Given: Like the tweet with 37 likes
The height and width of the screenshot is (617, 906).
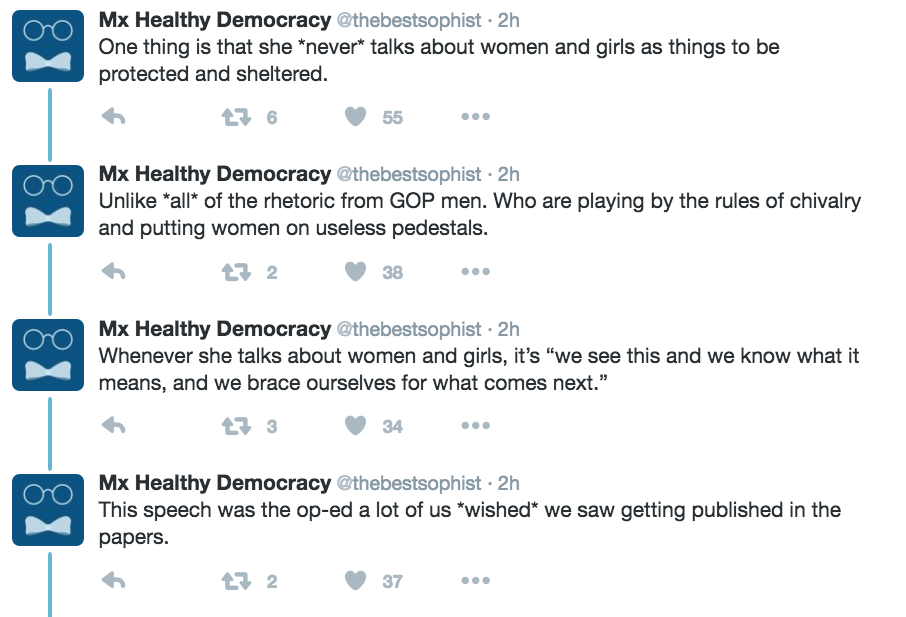Looking at the screenshot, I should point(355,581).
